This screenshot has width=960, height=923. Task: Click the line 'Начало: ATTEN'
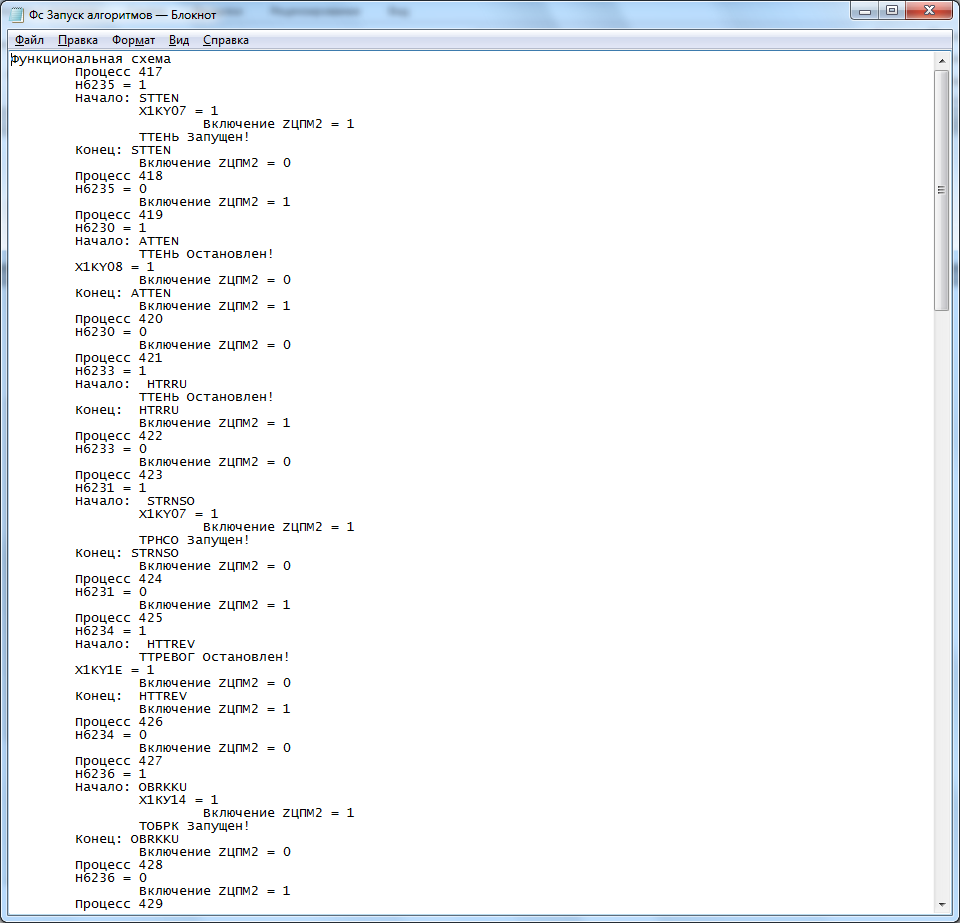click(127, 241)
